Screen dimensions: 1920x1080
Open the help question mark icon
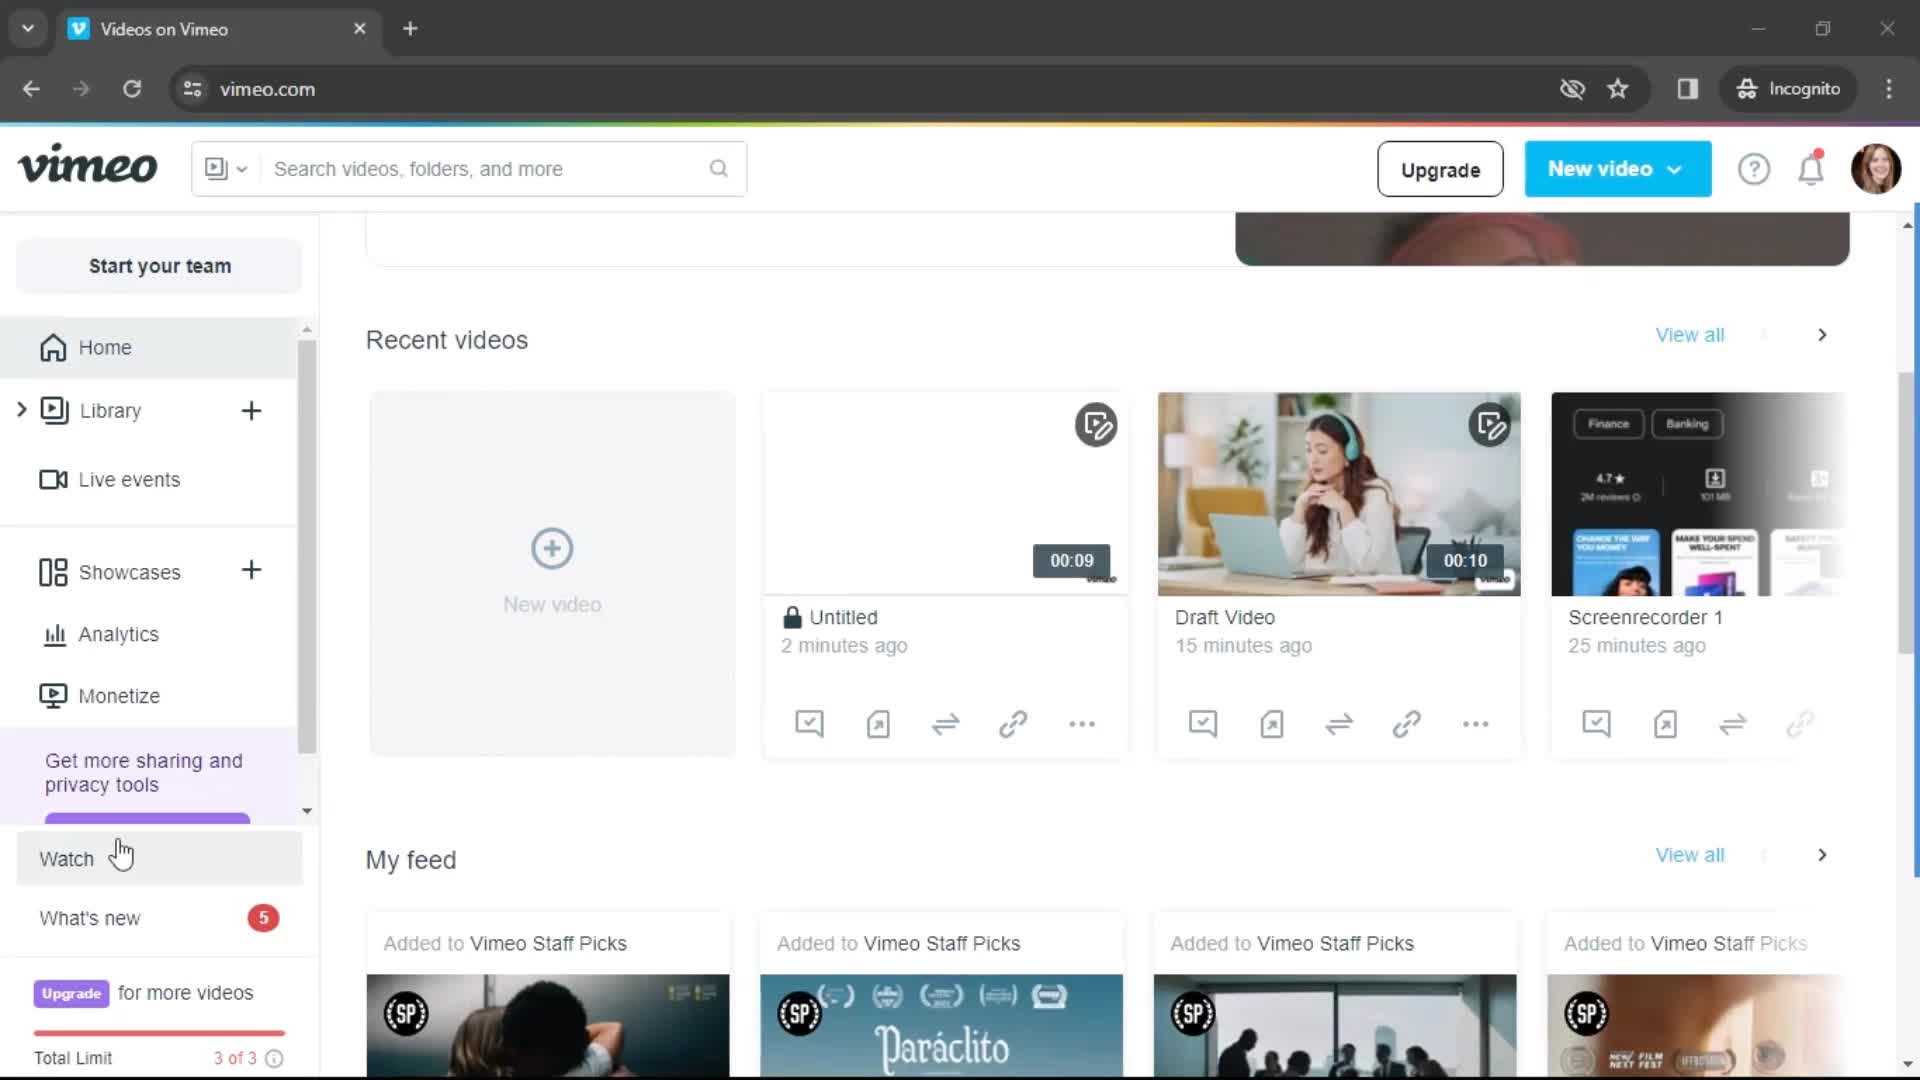[x=1754, y=169]
